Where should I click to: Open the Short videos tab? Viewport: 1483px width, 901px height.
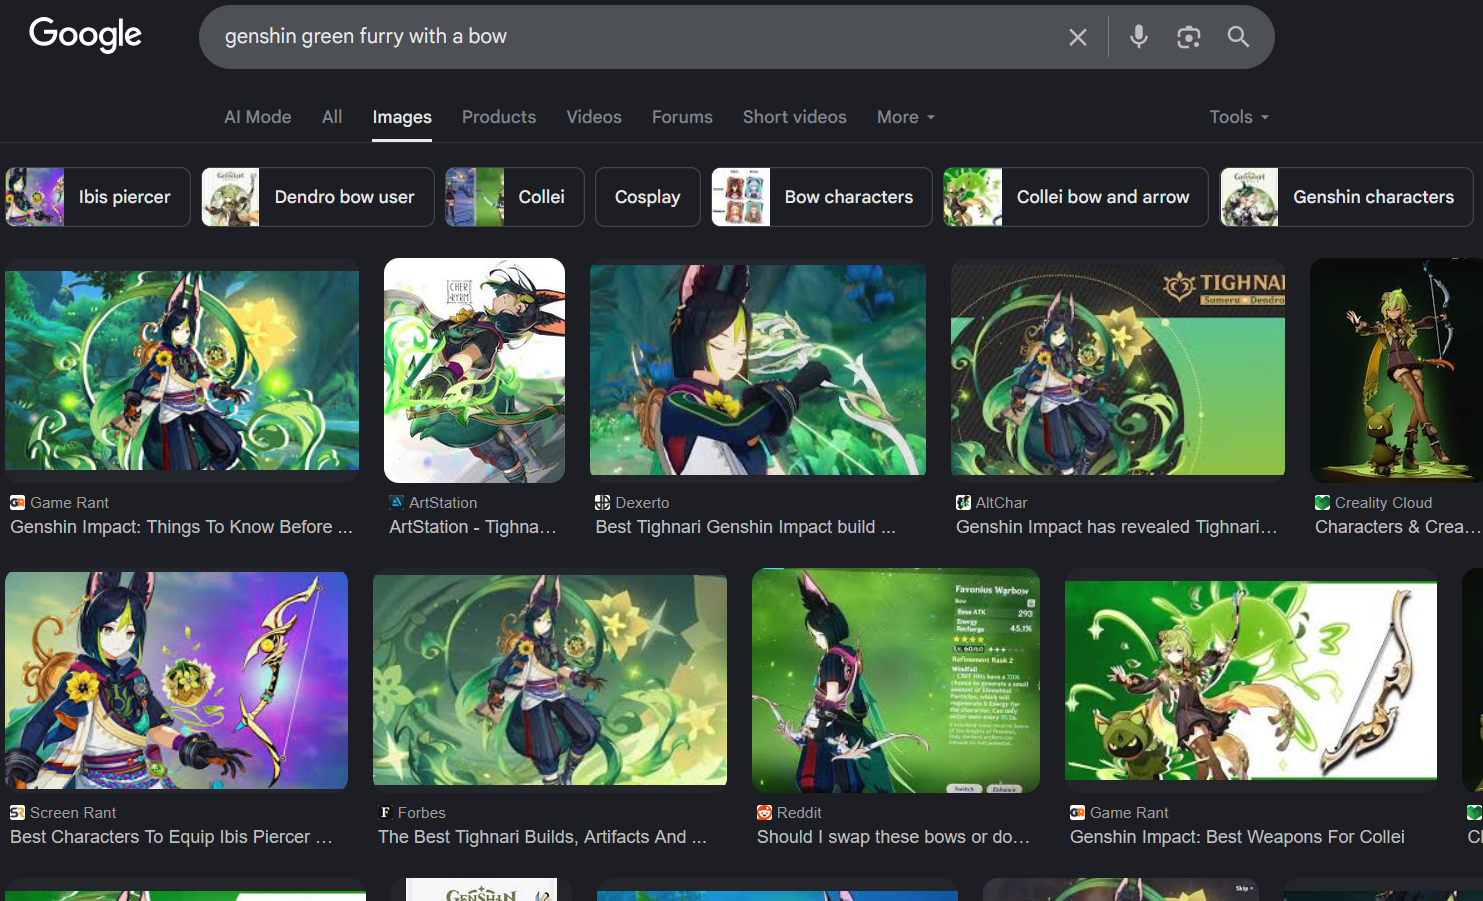(795, 117)
